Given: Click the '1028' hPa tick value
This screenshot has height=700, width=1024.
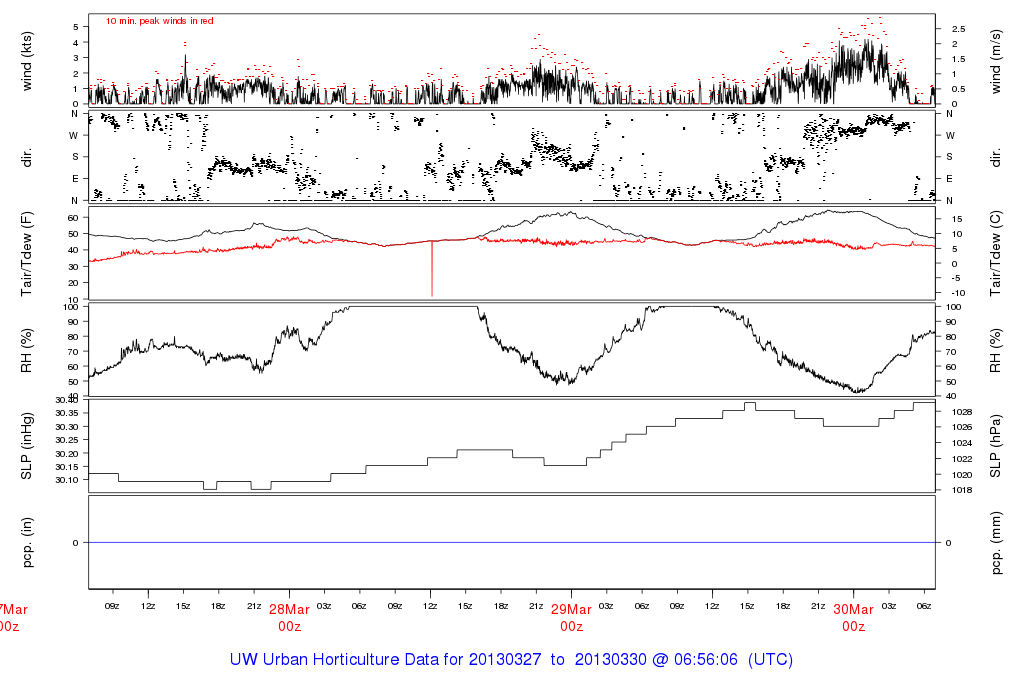Looking at the screenshot, I should click(962, 412).
